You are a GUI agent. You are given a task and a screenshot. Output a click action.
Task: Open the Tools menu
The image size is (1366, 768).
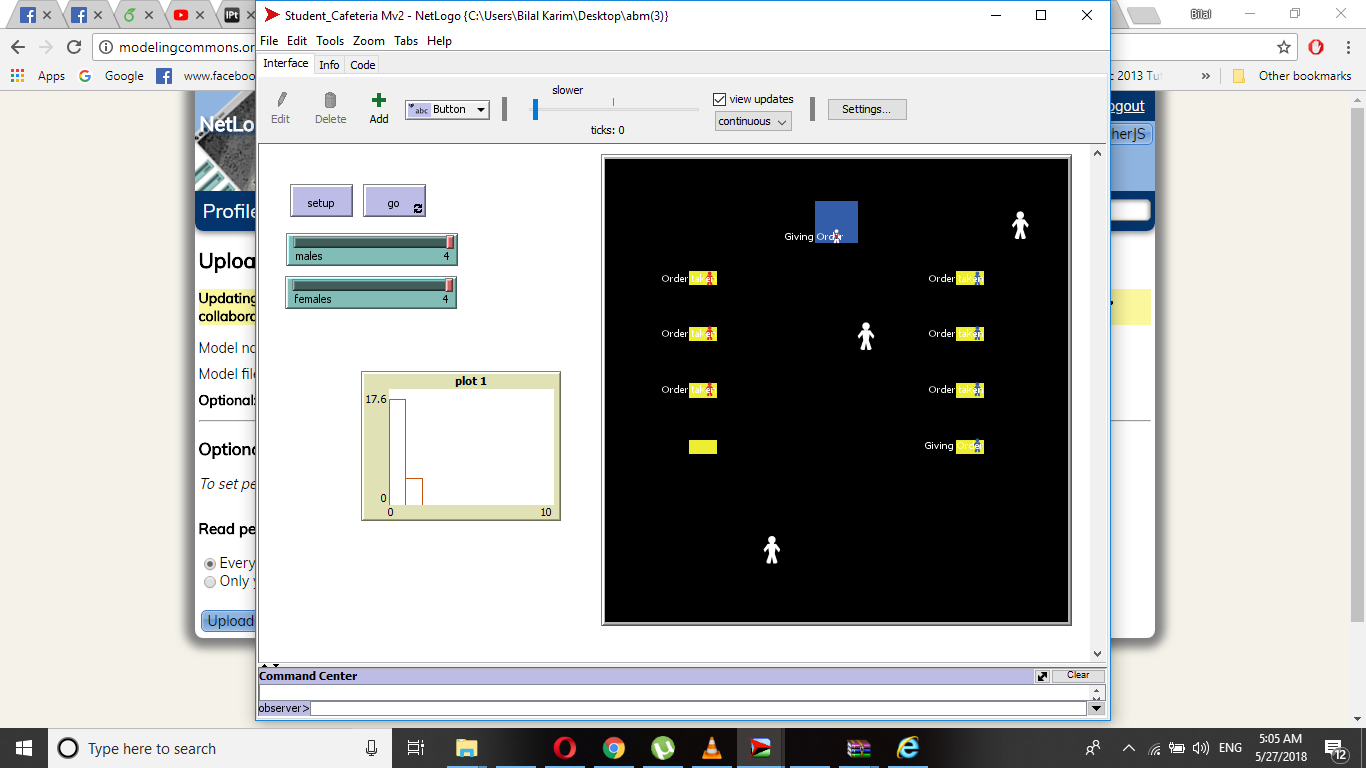click(330, 41)
